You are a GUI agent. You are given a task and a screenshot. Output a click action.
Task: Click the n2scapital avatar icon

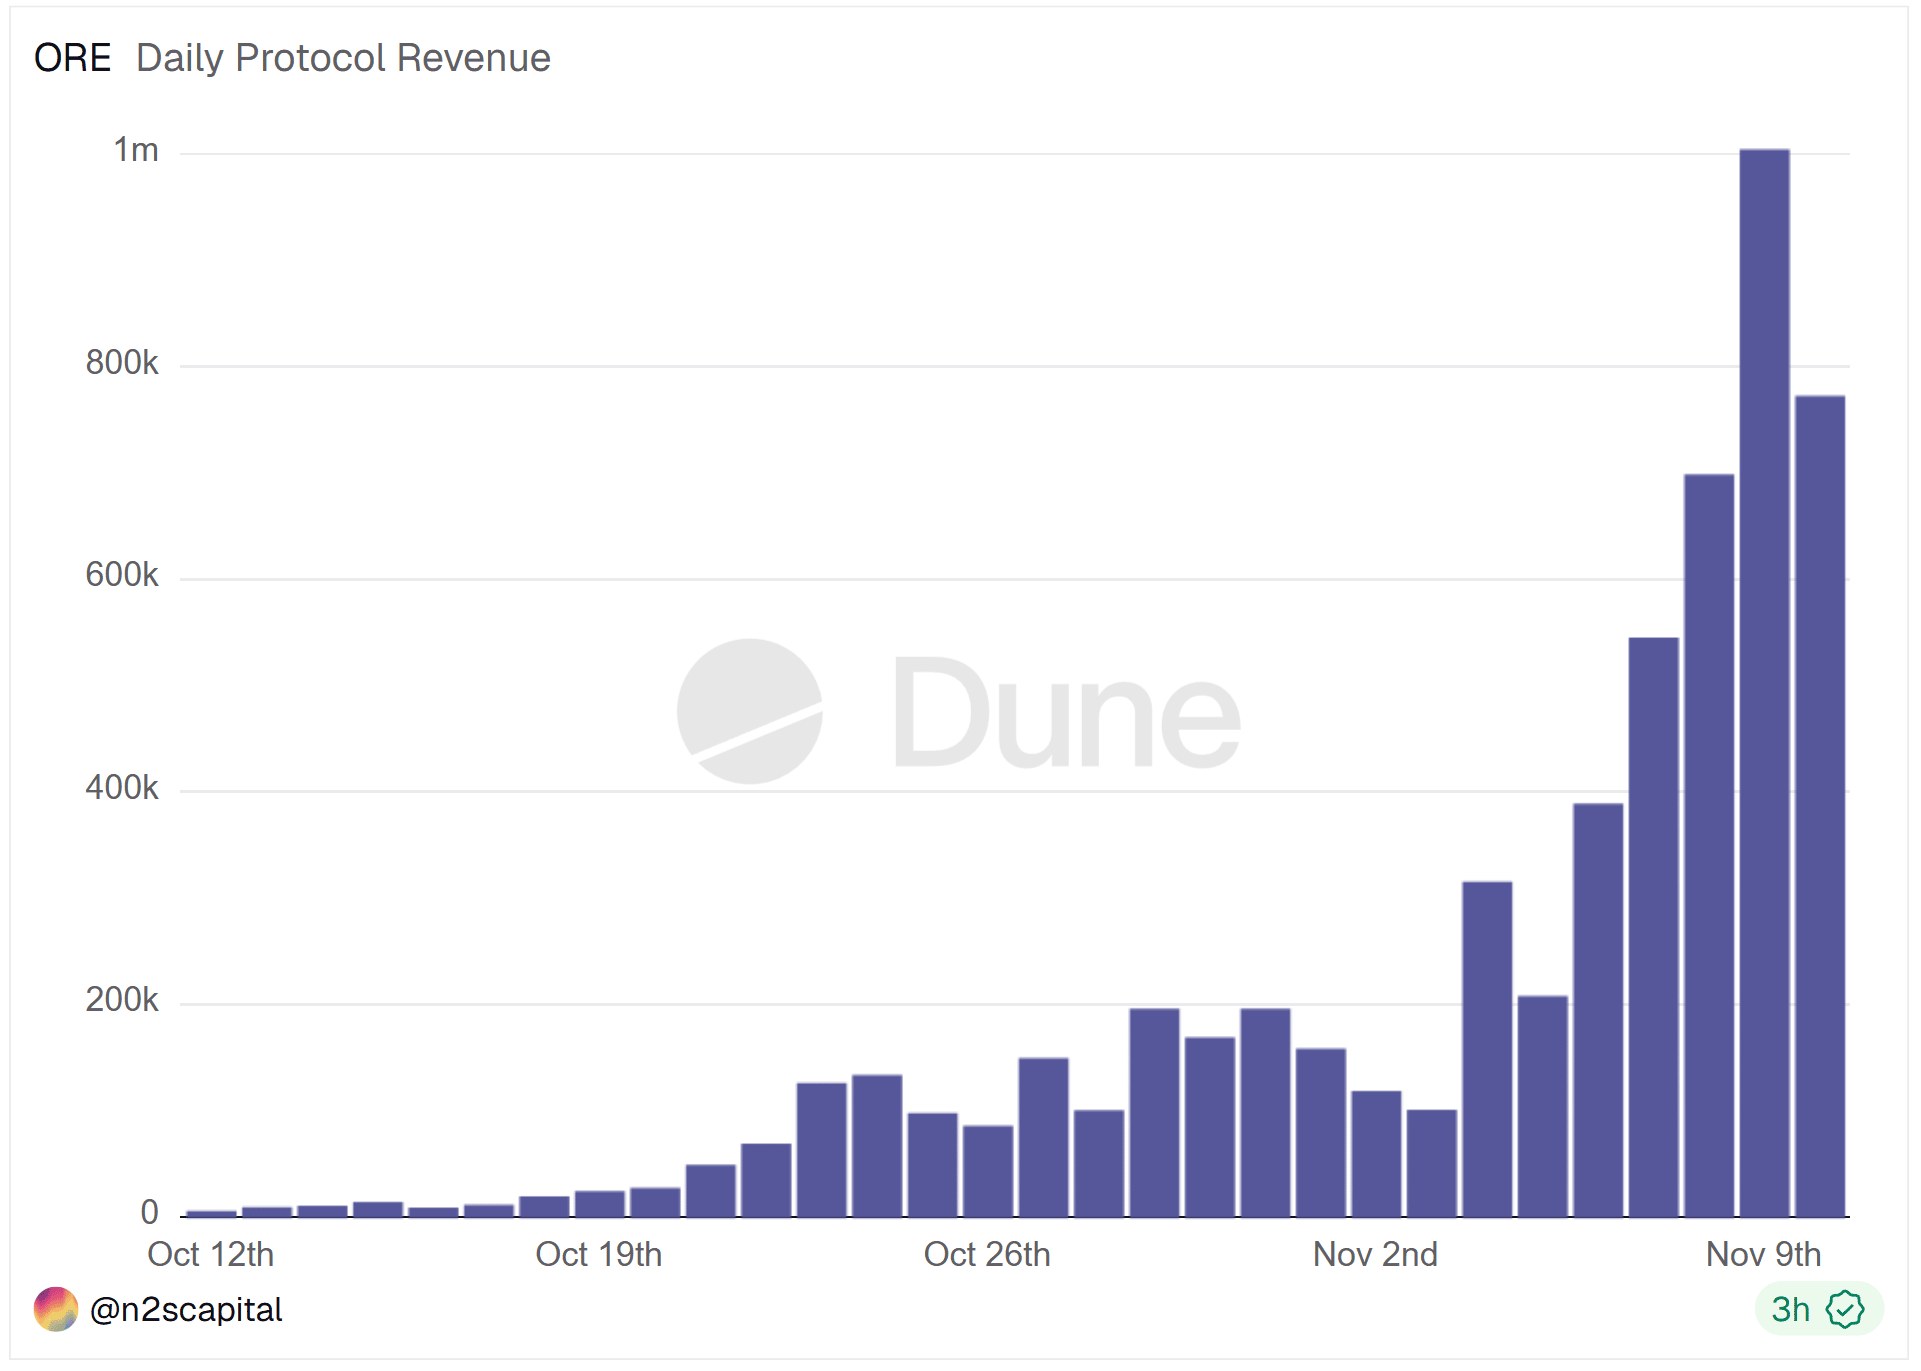pyautogui.click(x=55, y=1308)
